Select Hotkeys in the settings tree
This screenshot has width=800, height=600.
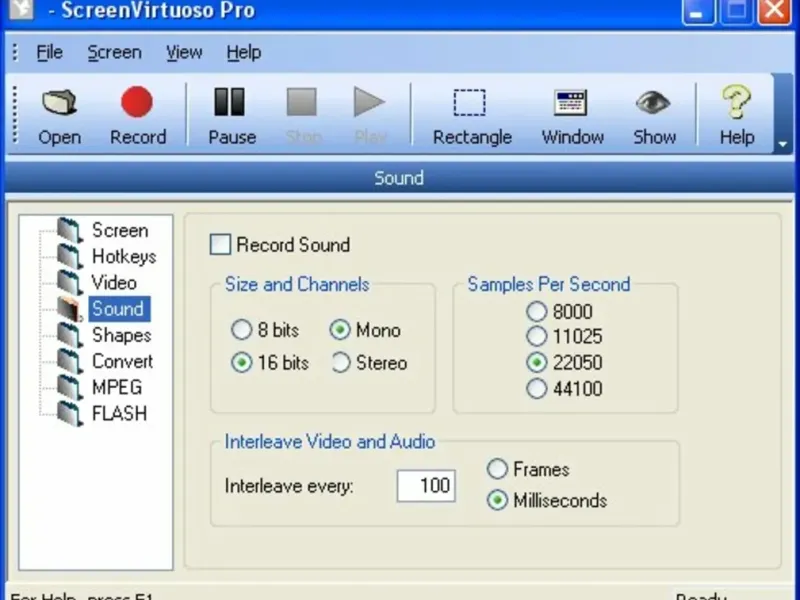click(x=124, y=256)
